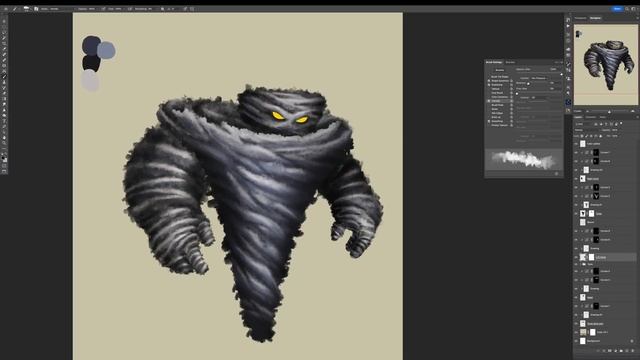Viewport: 640px width, 360px height.
Task: Switch to the Brushes tab
Action: point(510,62)
